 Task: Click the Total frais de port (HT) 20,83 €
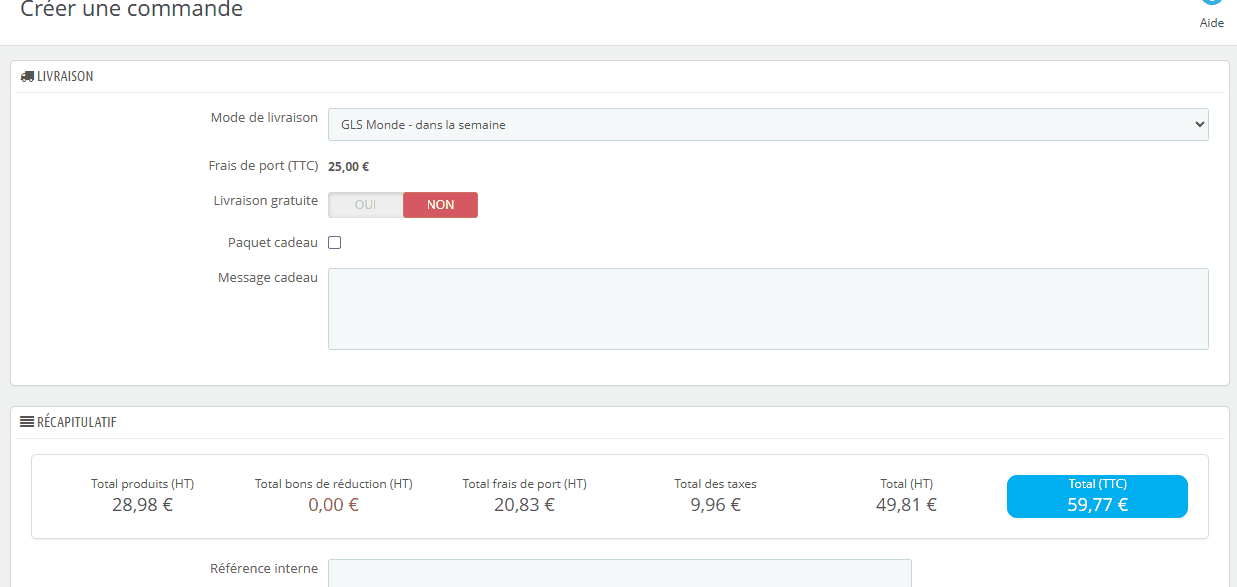(524, 505)
